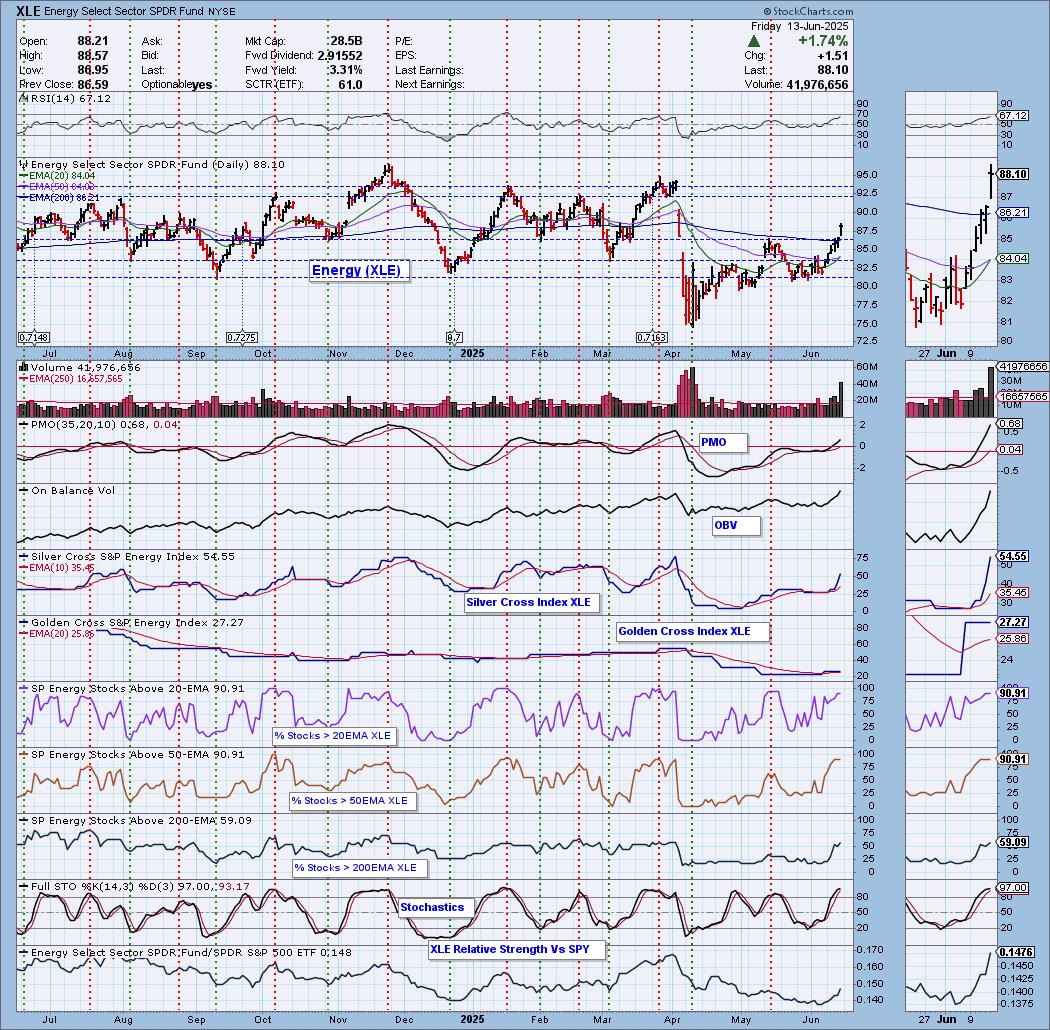The image size is (1050, 1030).
Task: Click the 2025 label on price axis
Action: pos(472,354)
